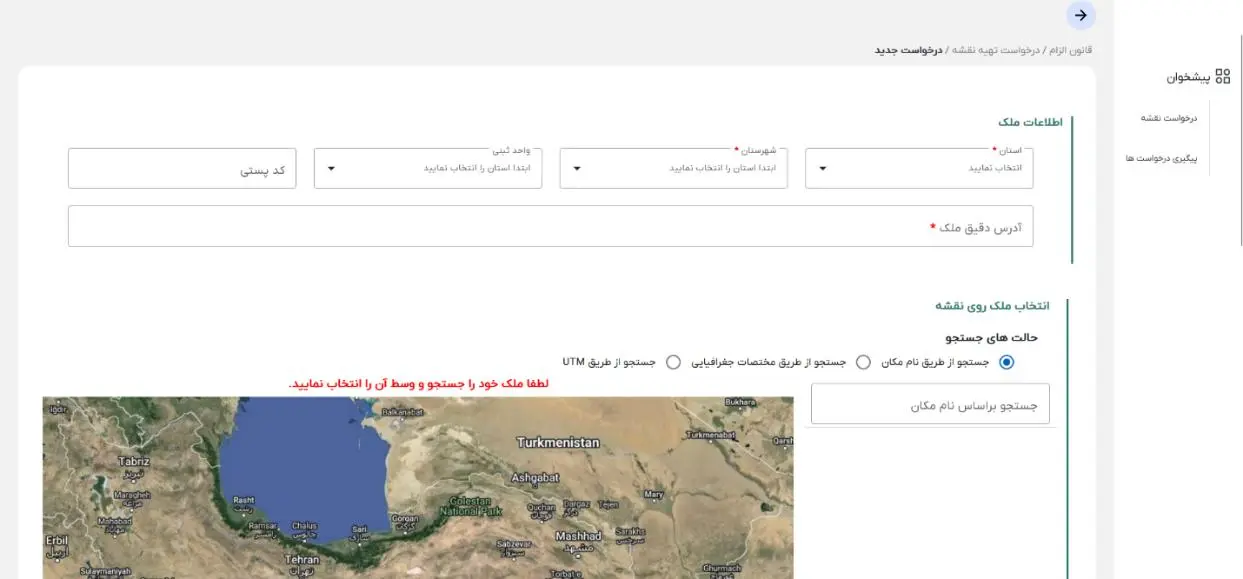Click the درخواست جدید breadcrumb text

point(909,50)
